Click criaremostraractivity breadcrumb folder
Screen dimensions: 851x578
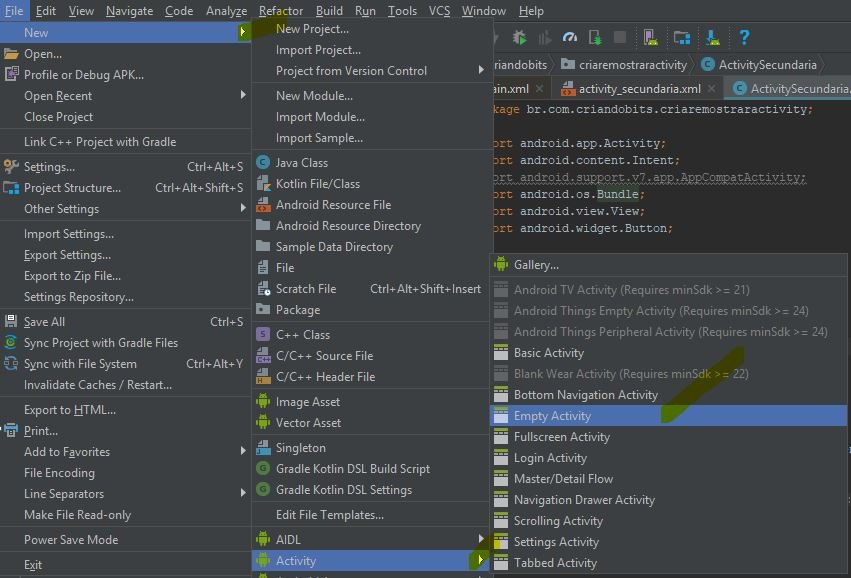point(624,65)
